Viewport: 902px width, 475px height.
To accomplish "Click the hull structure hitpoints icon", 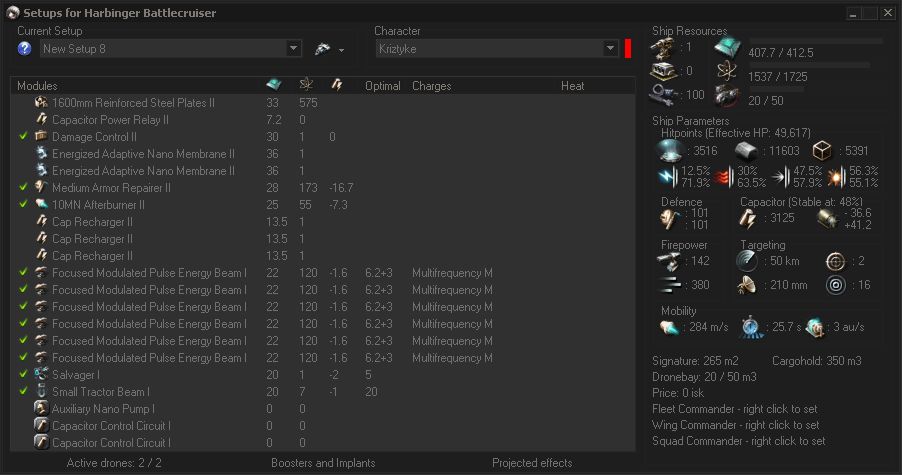I will 822,151.
